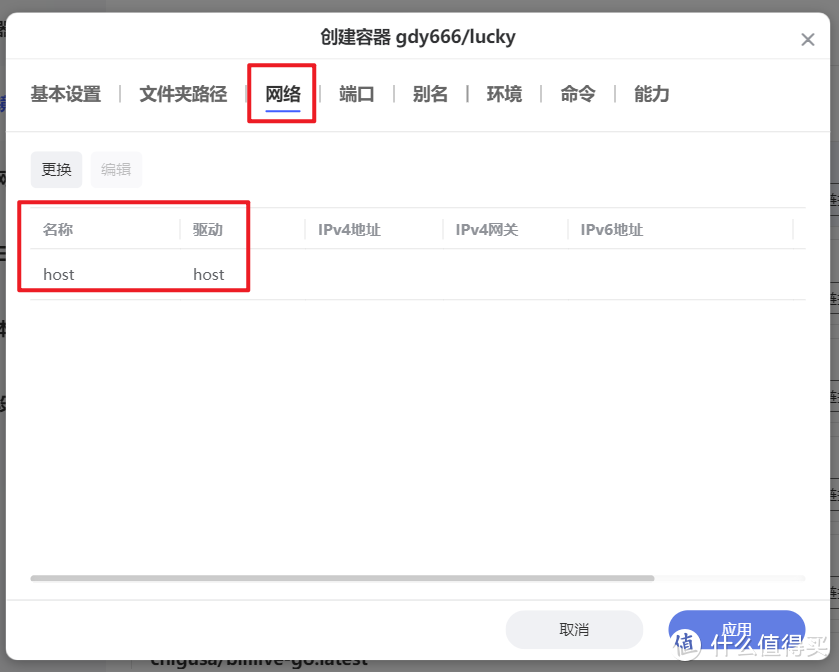
Task: Click the 驱动 column header
Action: 209,229
